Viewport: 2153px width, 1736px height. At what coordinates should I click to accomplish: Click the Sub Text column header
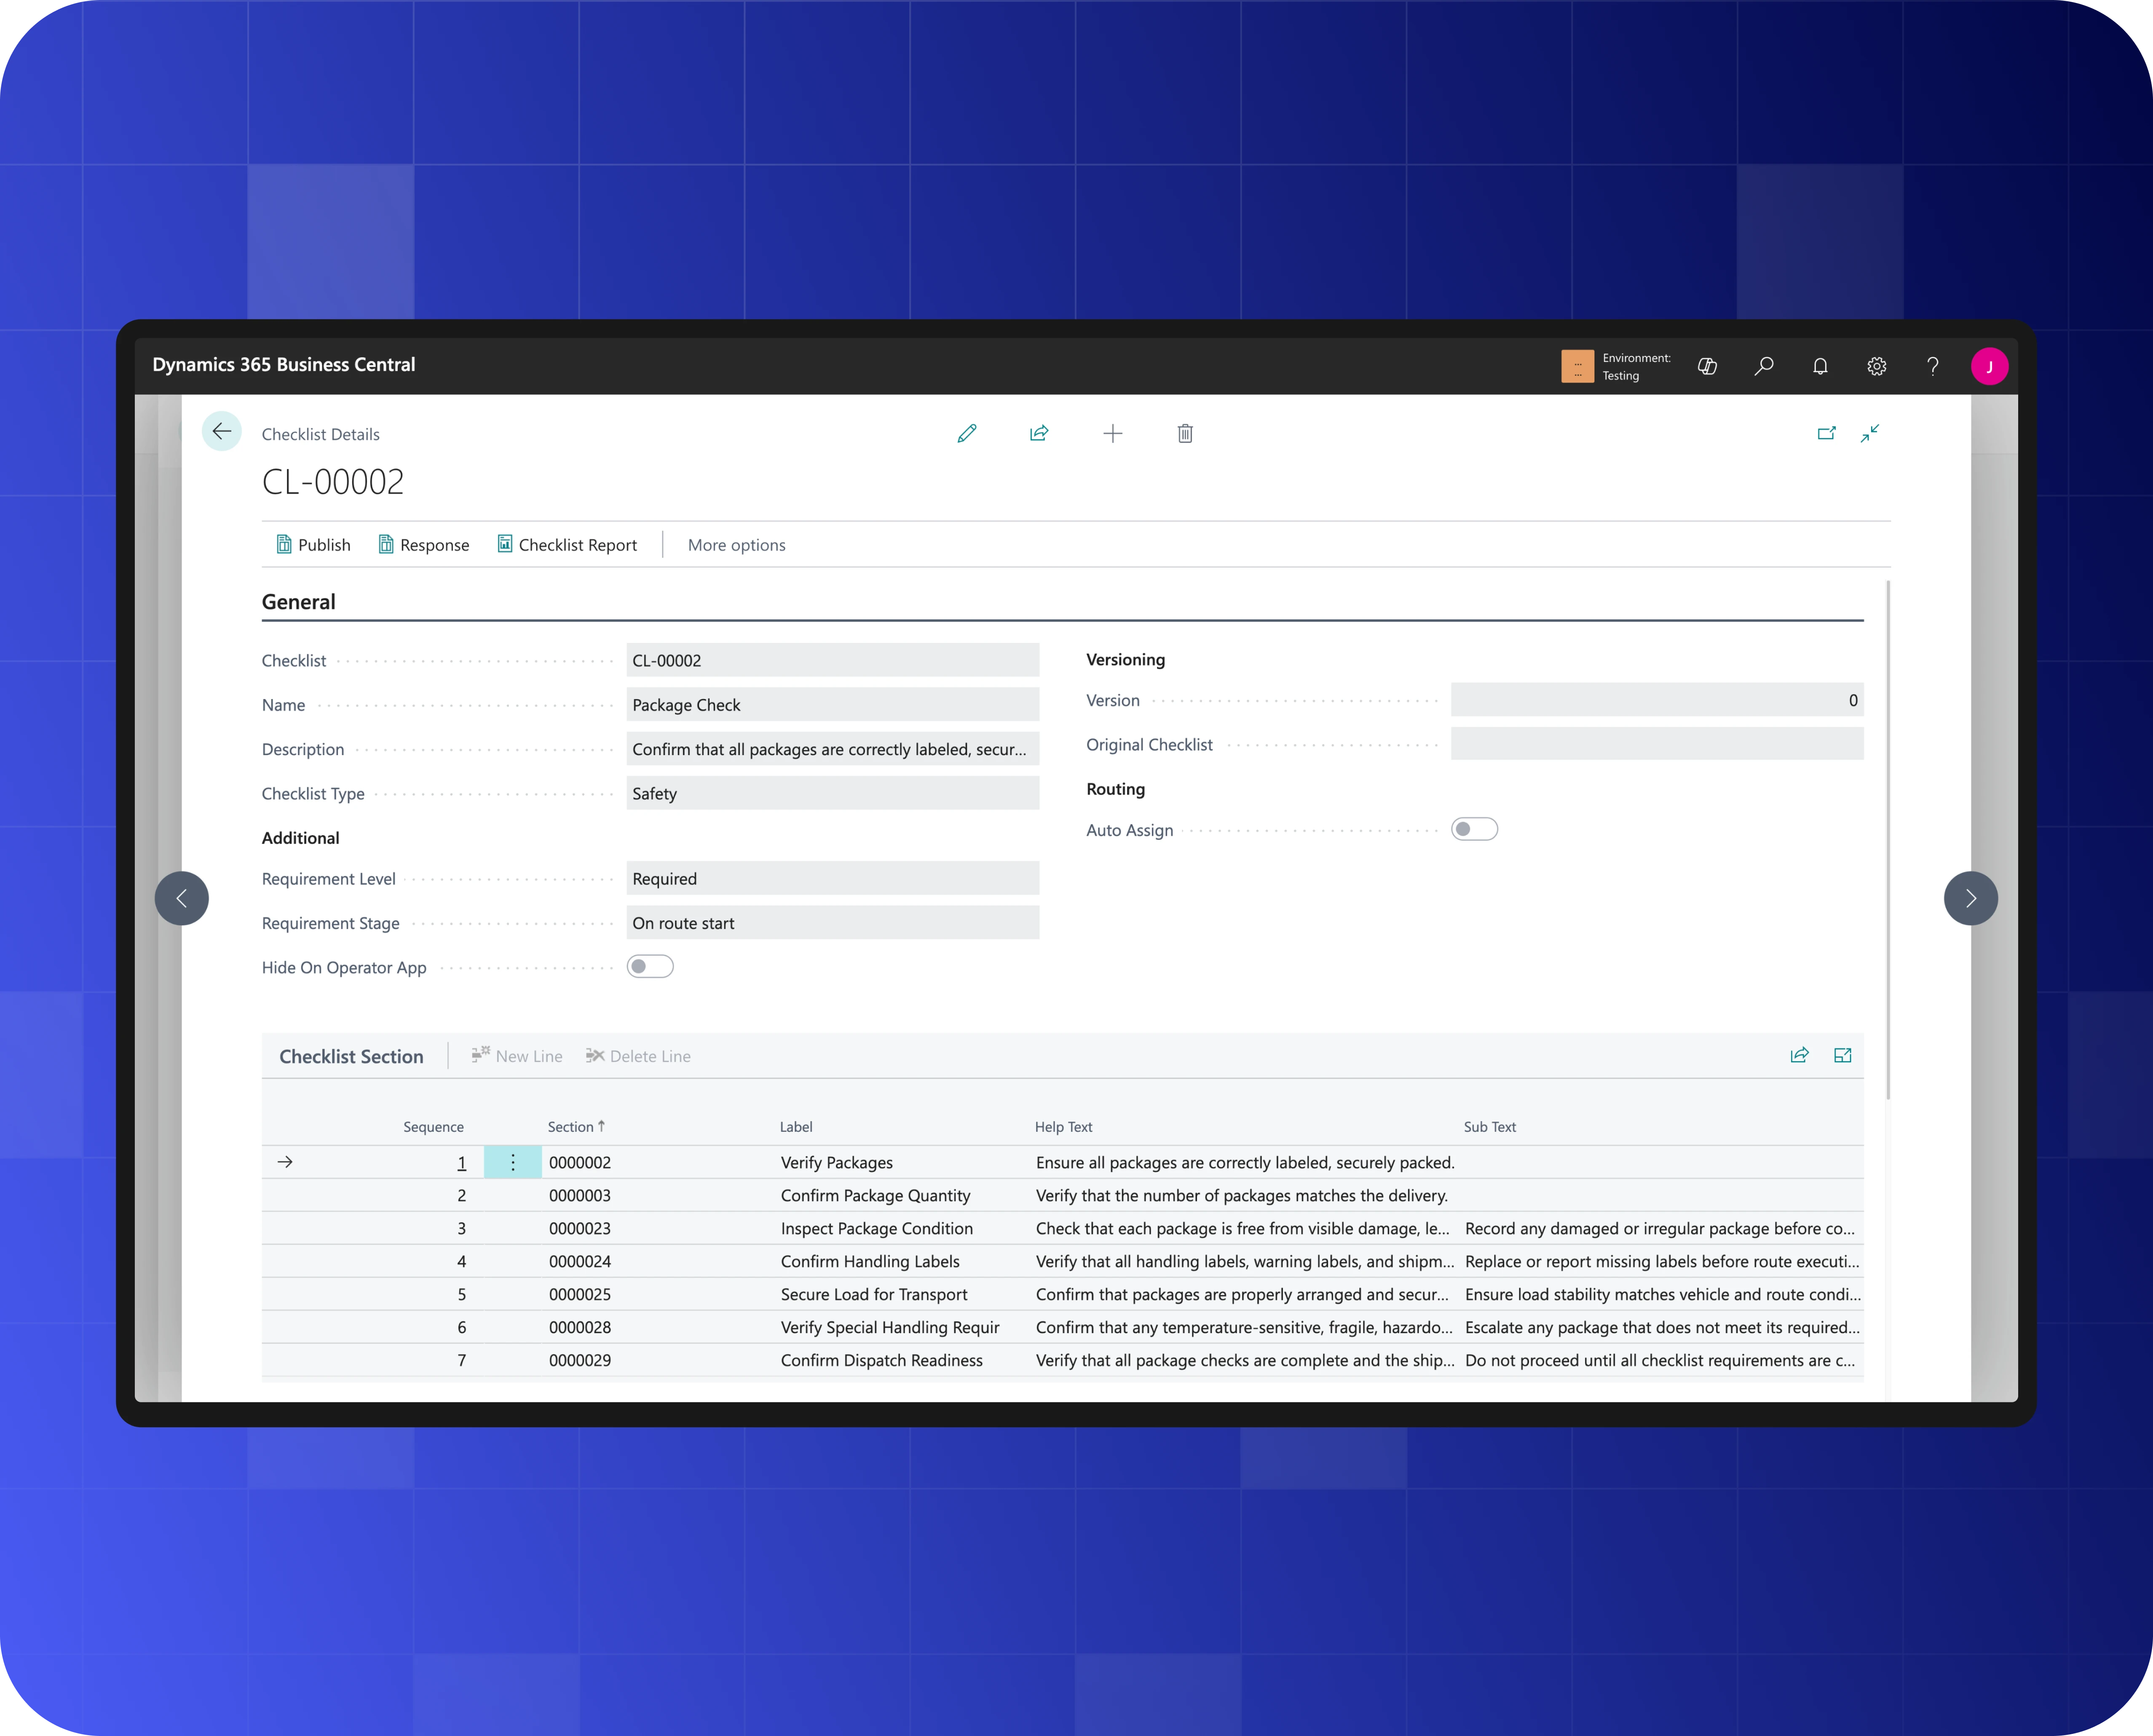click(x=1489, y=1127)
